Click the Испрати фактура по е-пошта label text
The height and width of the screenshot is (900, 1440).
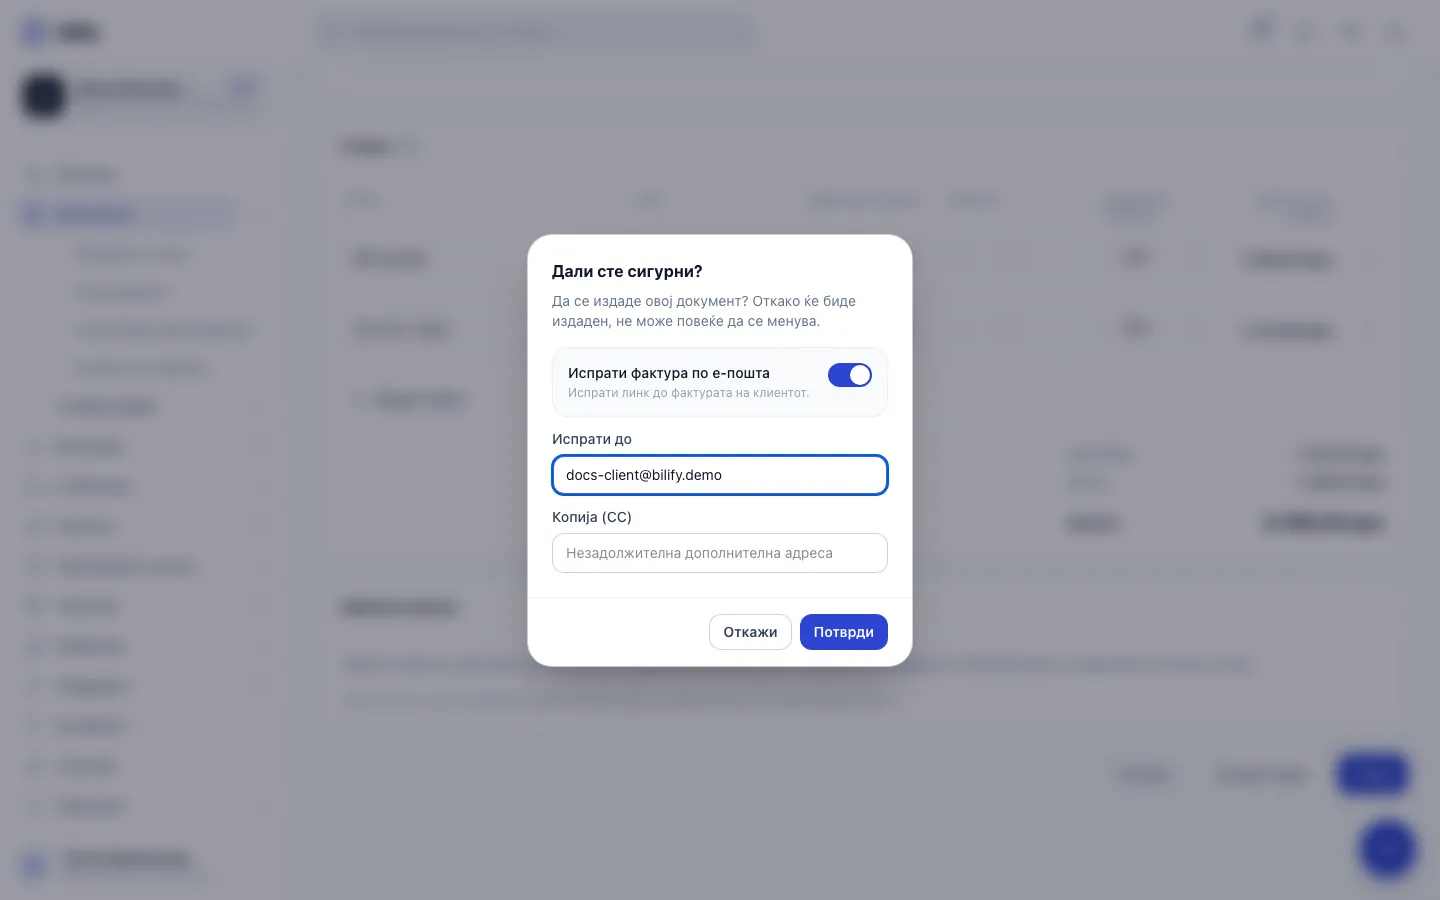669,373
